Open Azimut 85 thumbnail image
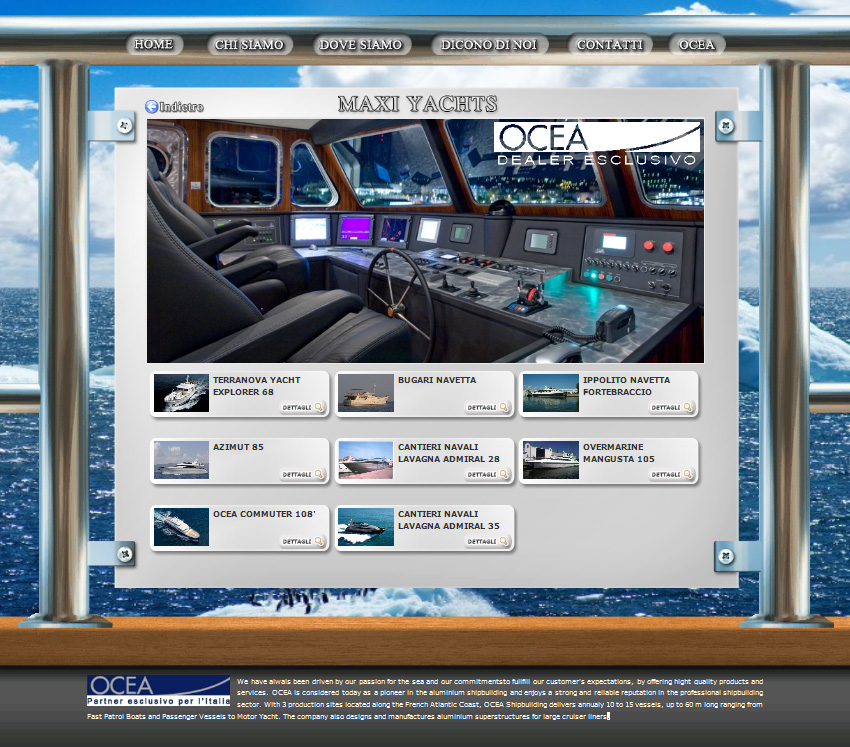 click(181, 460)
